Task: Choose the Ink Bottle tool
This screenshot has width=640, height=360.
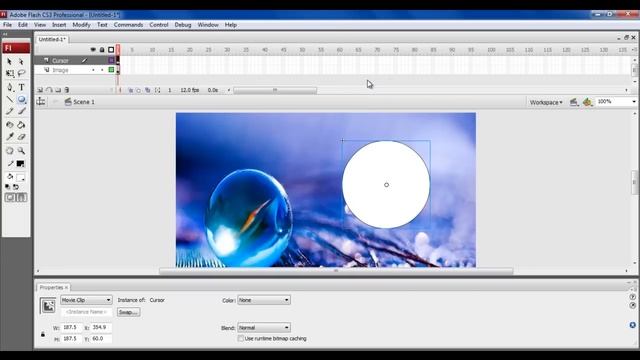Action: coord(9,125)
